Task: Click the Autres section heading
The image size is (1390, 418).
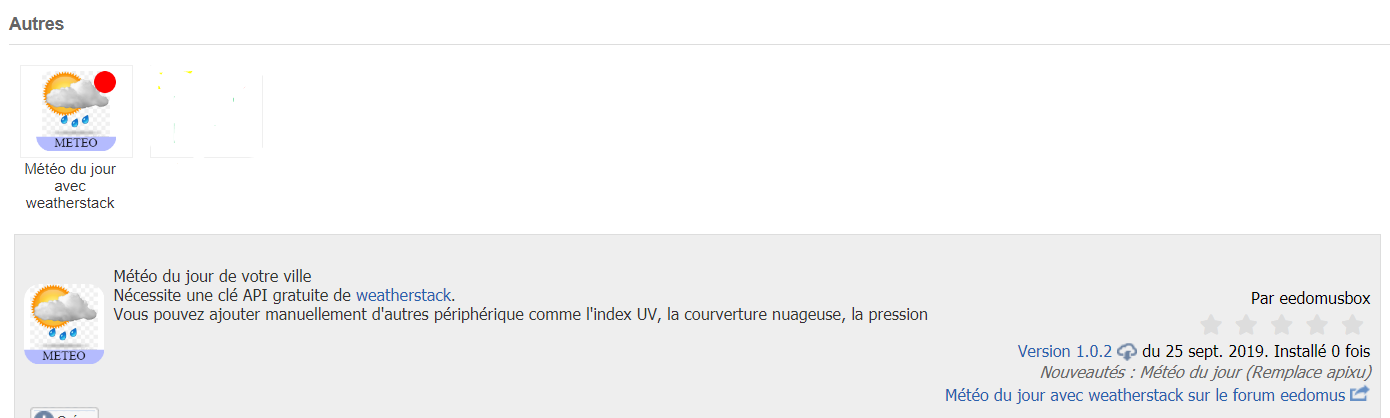Action: click(36, 23)
